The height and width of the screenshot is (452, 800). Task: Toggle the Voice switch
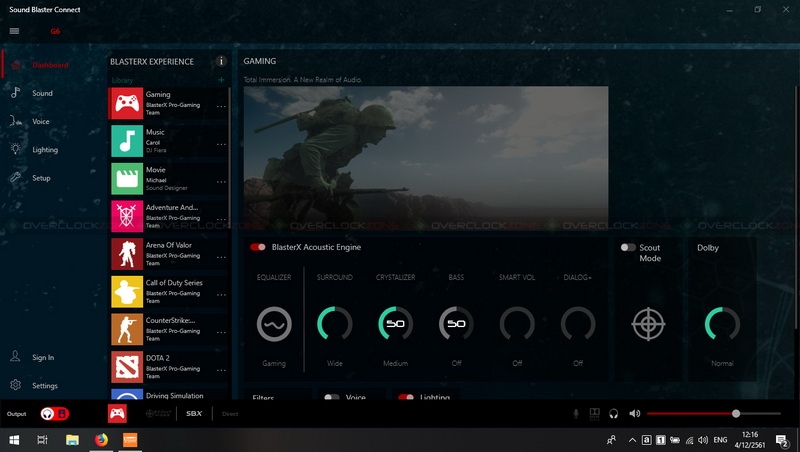coord(332,396)
